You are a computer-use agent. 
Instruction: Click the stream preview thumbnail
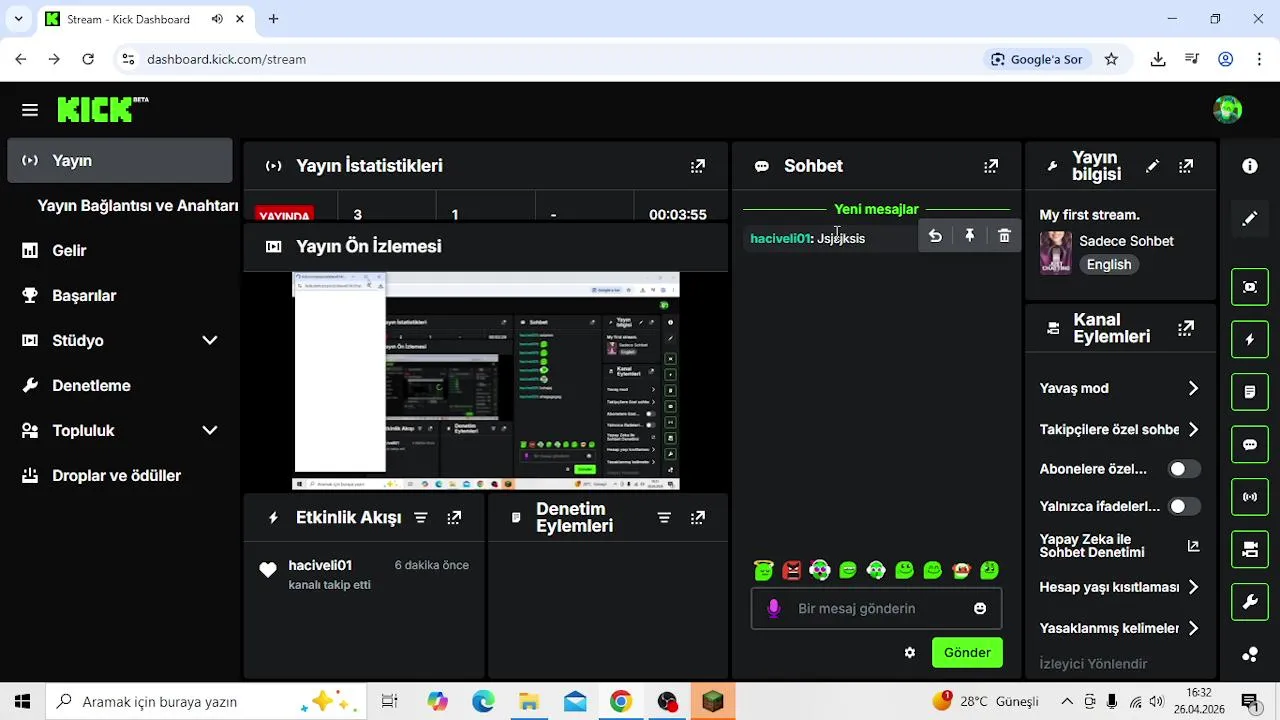[486, 381]
